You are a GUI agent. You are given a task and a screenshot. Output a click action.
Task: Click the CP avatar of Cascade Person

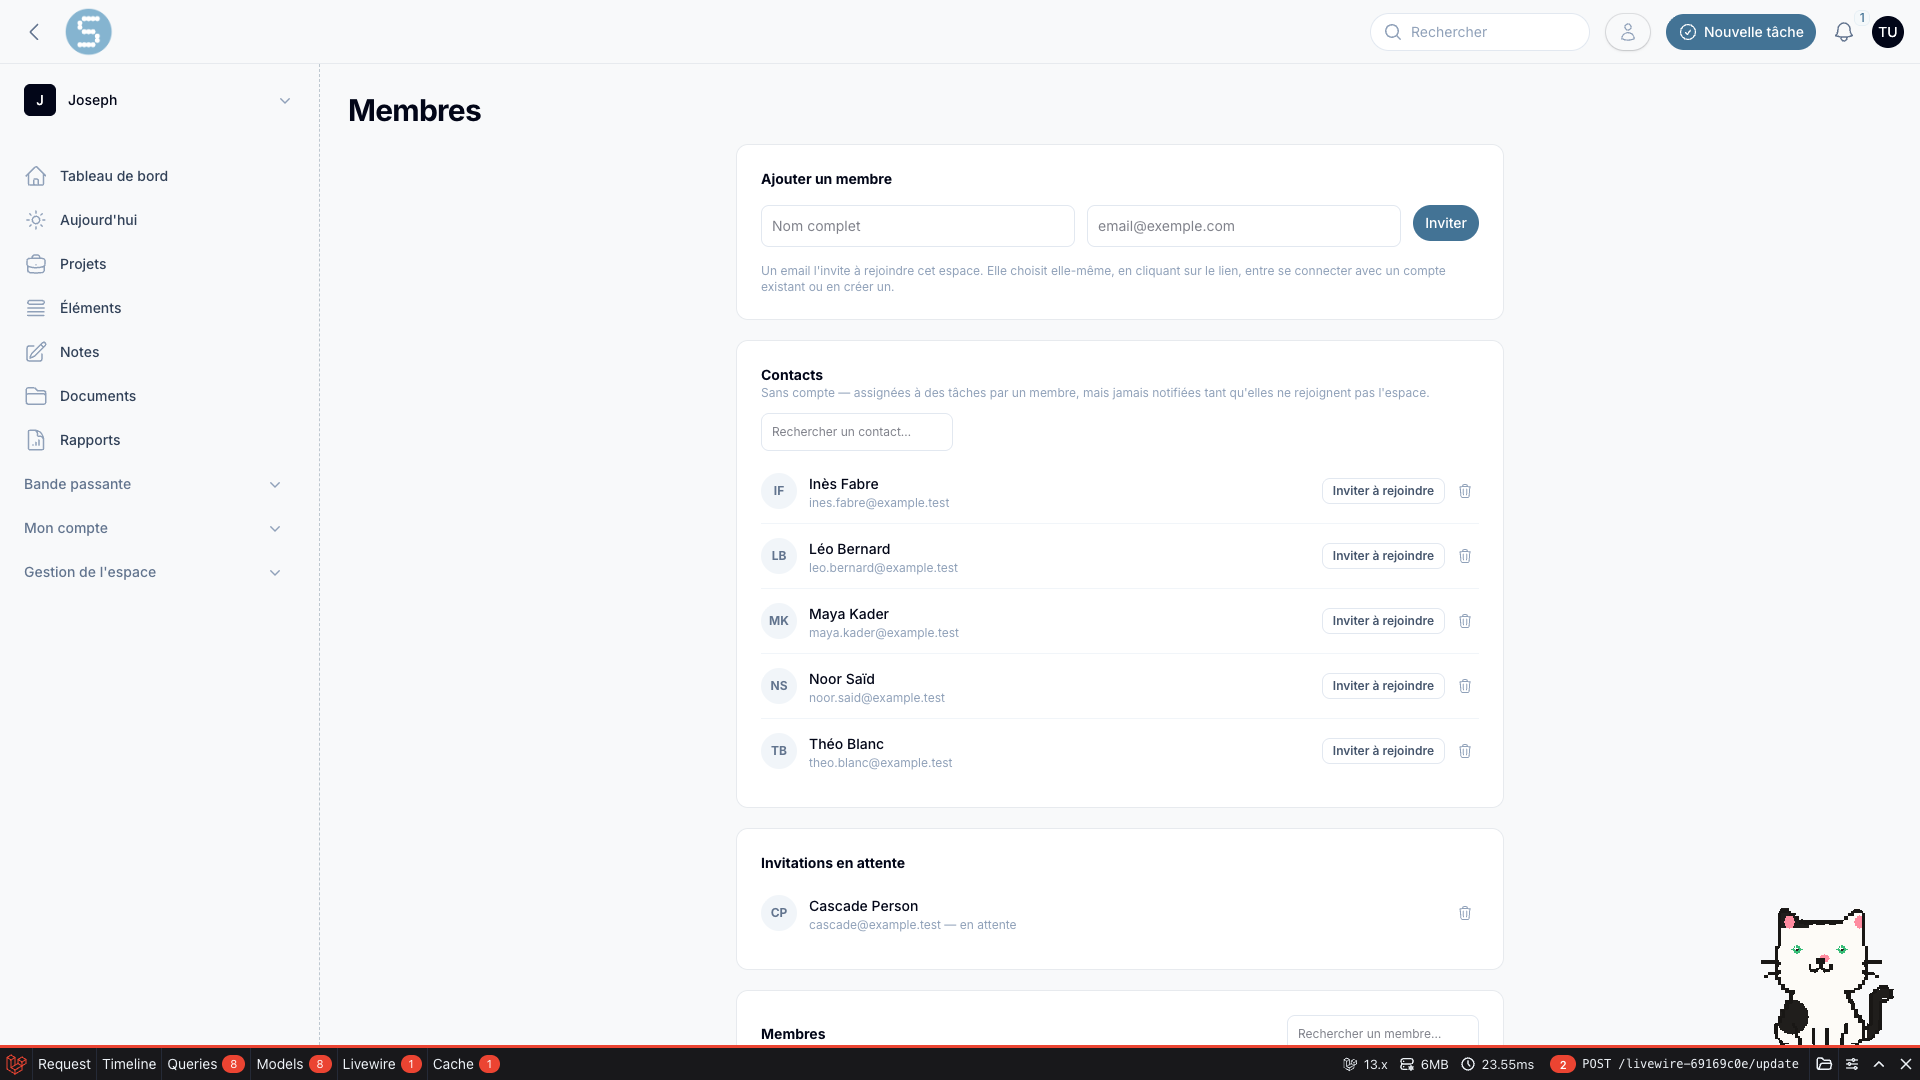[x=778, y=913]
